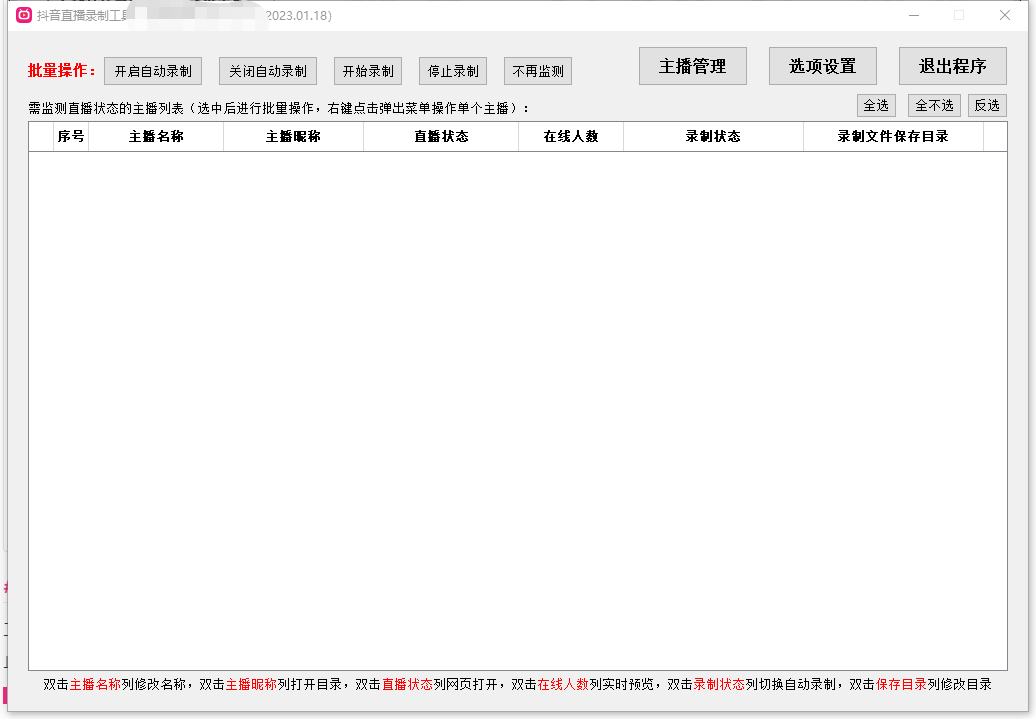Click the 关闭自动录制 button

coord(268,71)
